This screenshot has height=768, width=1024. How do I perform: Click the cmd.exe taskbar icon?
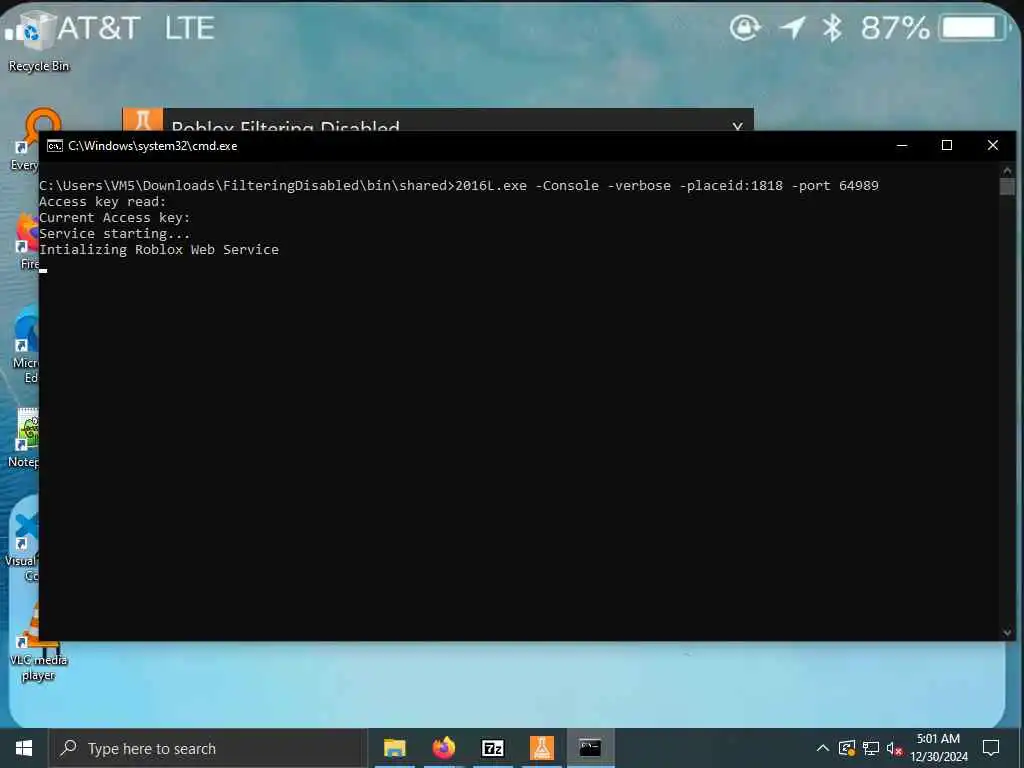(590, 748)
